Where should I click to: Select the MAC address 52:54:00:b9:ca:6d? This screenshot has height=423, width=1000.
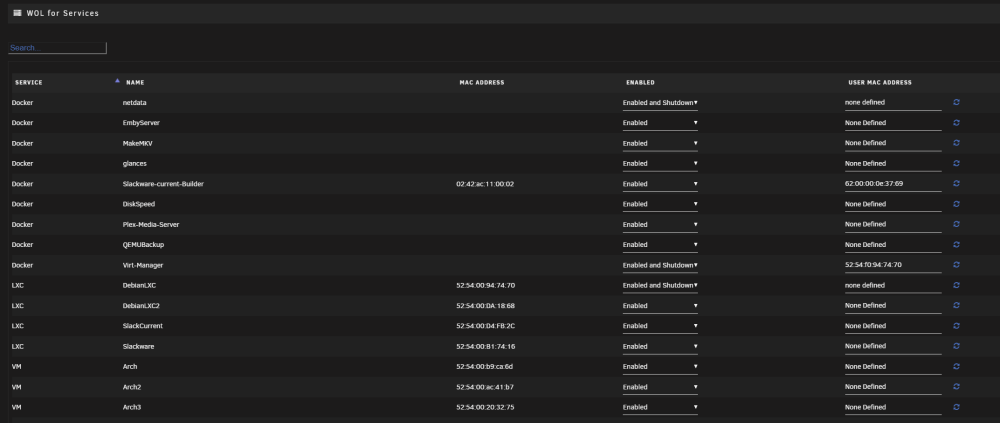[485, 366]
